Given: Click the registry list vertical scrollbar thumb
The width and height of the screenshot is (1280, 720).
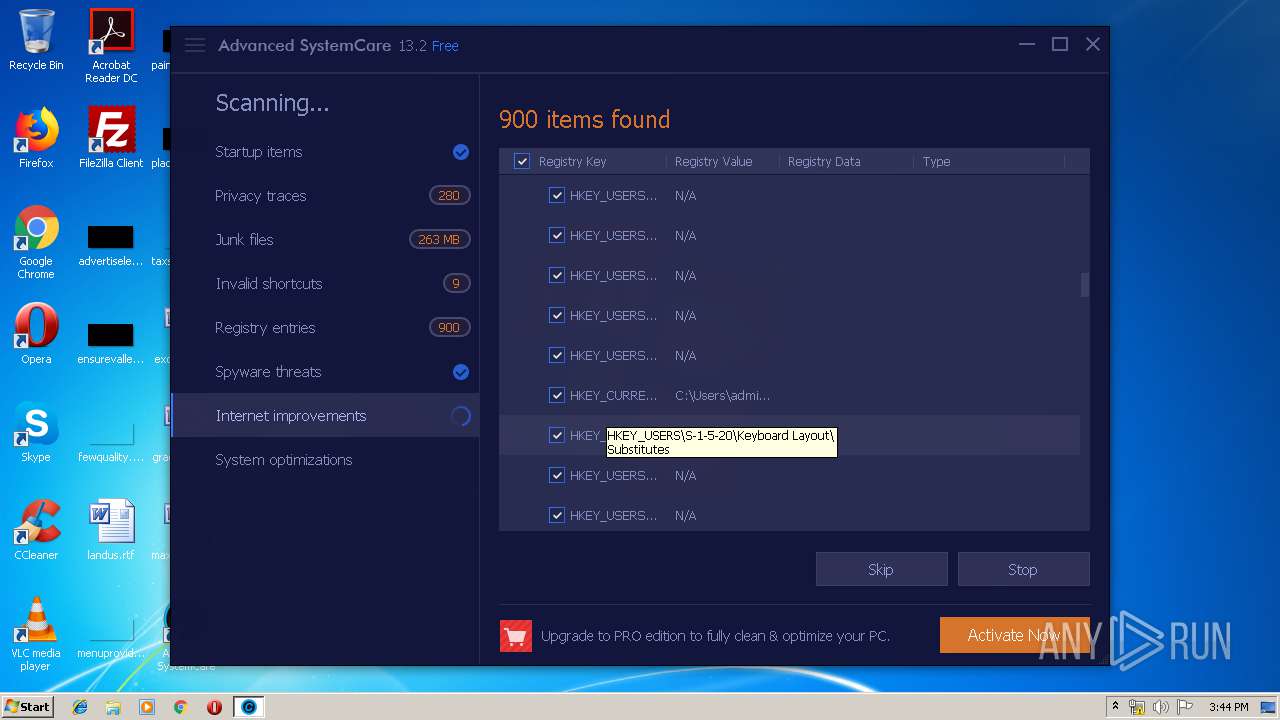Looking at the screenshot, I should pos(1084,285).
